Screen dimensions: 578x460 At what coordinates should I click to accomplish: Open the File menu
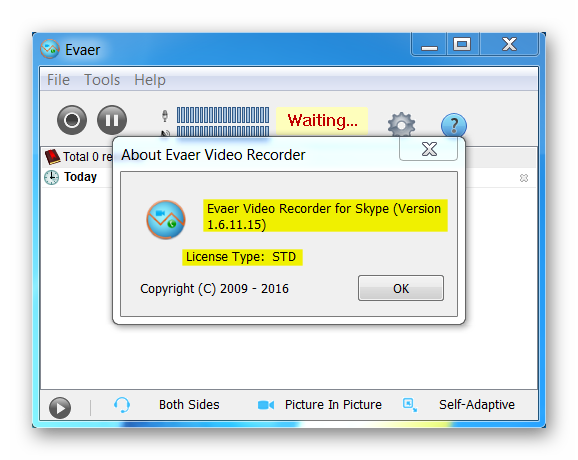pyautogui.click(x=58, y=80)
